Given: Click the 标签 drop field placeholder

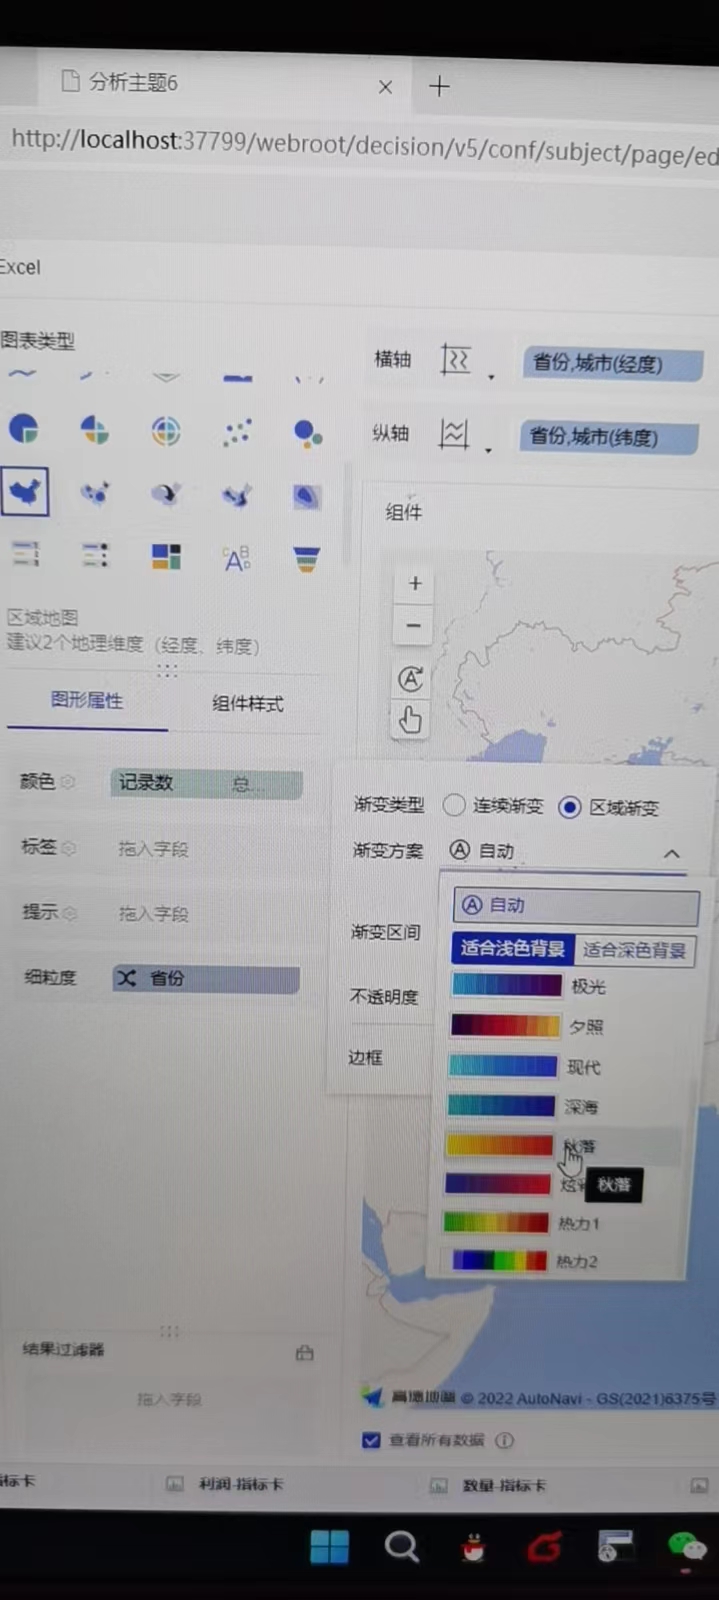Looking at the screenshot, I should coord(153,849).
